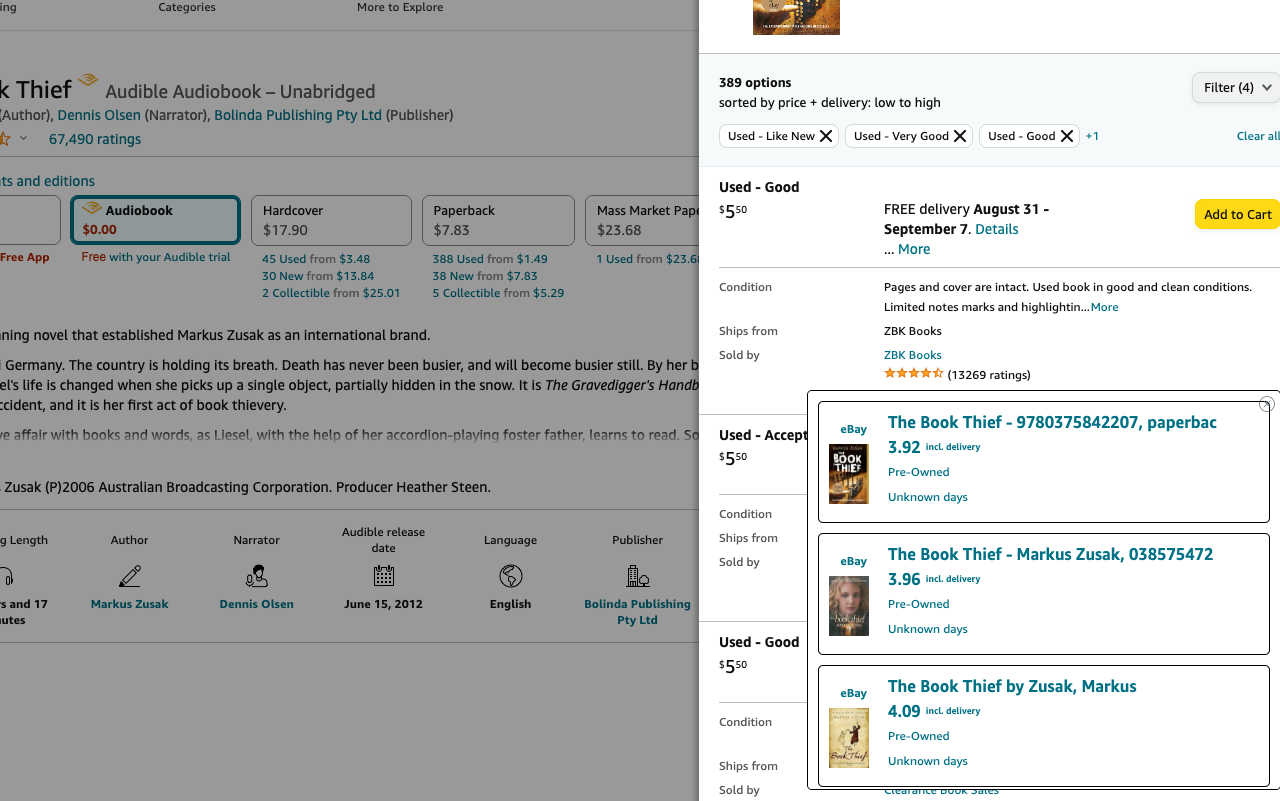Click the 3.96 eBay book cover thumbnail
The image size is (1280, 801).
pos(849,605)
